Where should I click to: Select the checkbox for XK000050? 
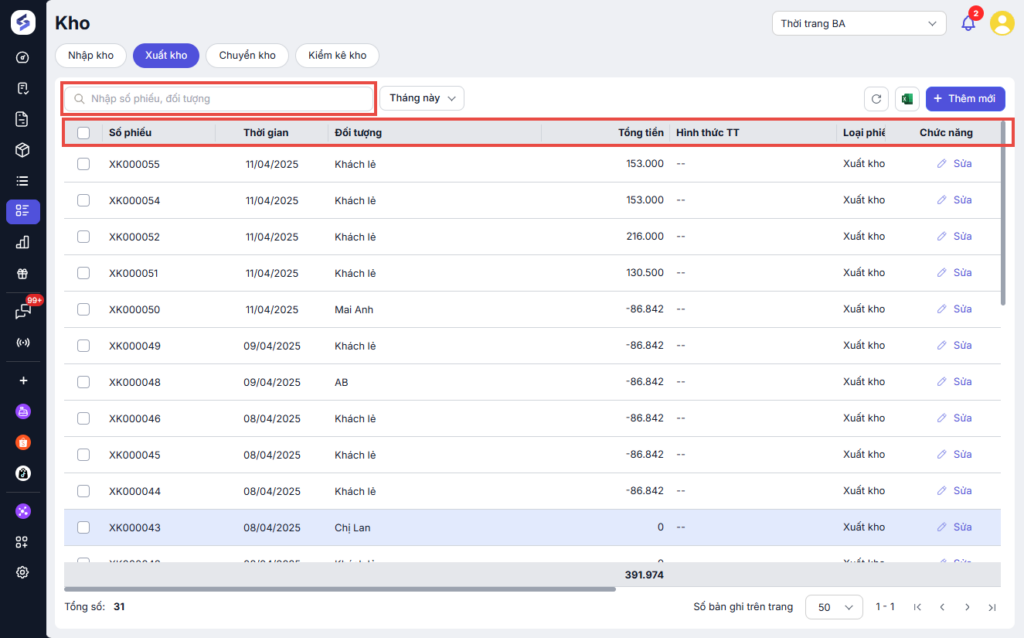coord(84,310)
